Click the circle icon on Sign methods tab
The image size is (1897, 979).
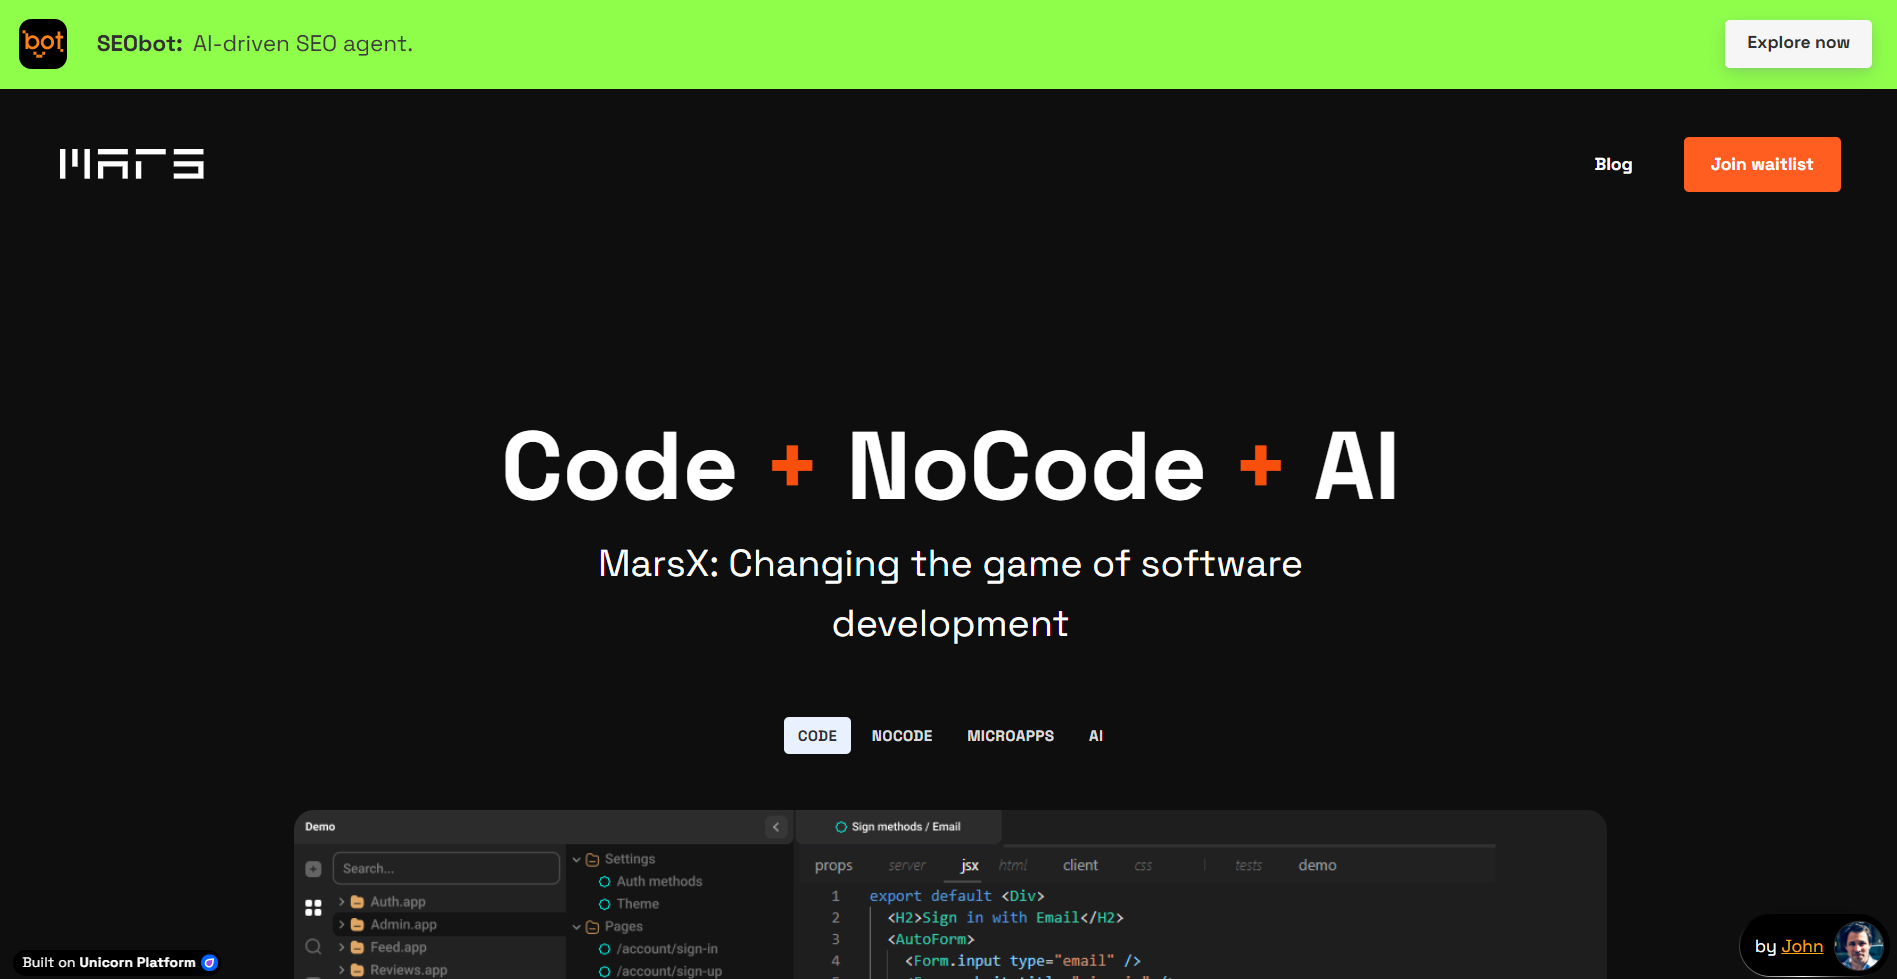click(841, 827)
